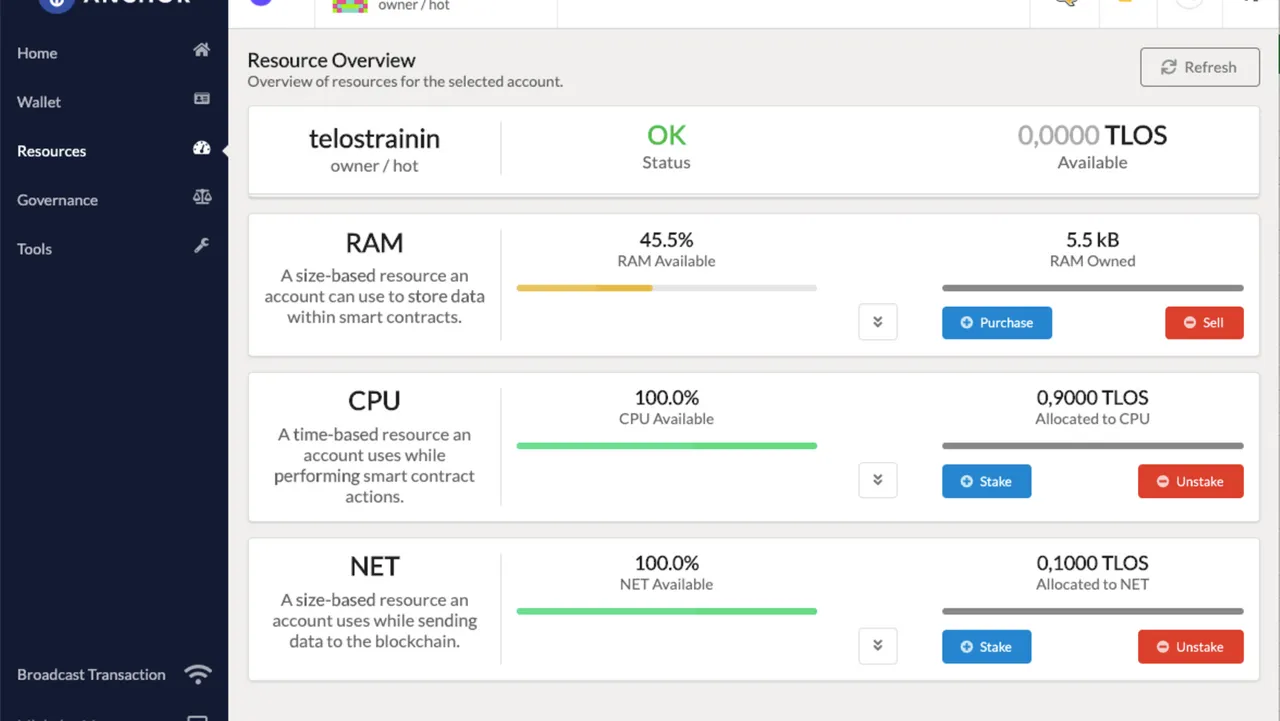Stake TLOS to CPU
This screenshot has height=721, width=1280.
tap(986, 481)
